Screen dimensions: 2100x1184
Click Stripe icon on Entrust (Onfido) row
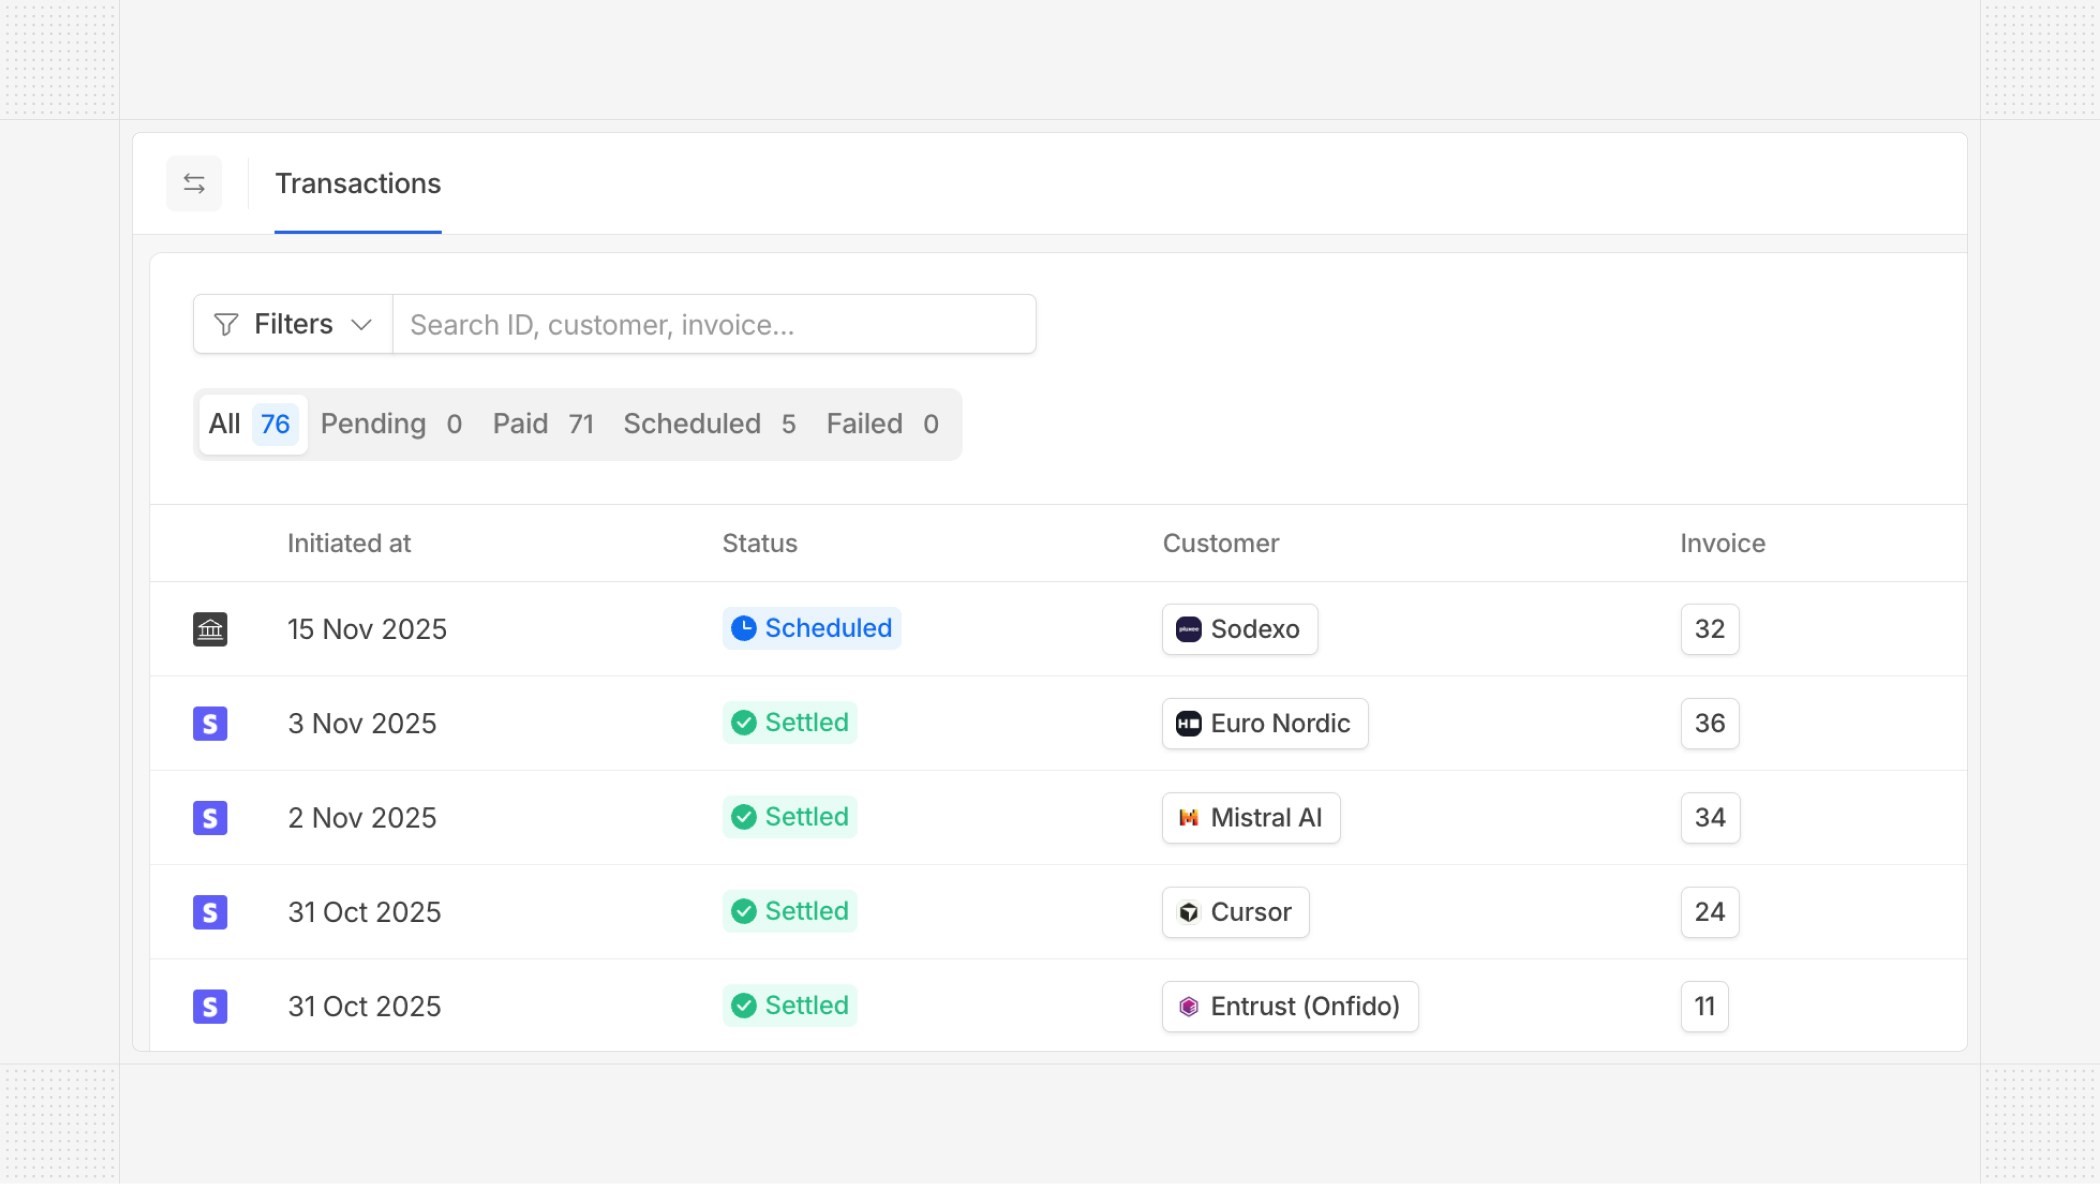[x=210, y=1006]
